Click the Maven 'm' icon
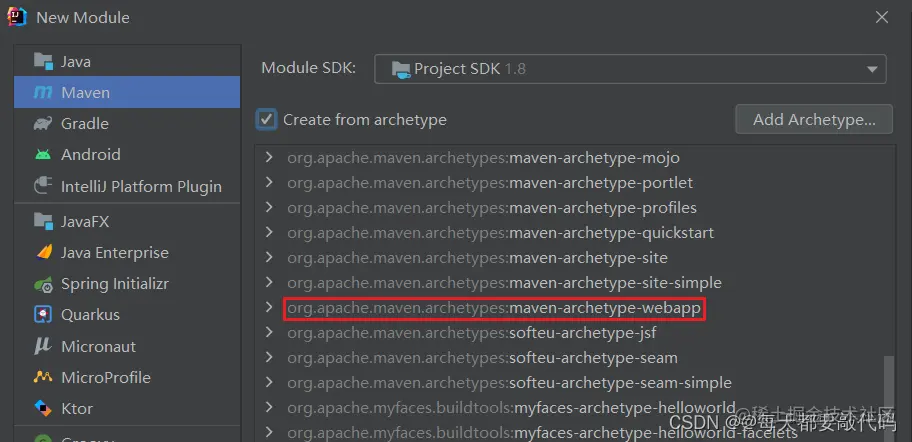 pyautogui.click(x=43, y=92)
